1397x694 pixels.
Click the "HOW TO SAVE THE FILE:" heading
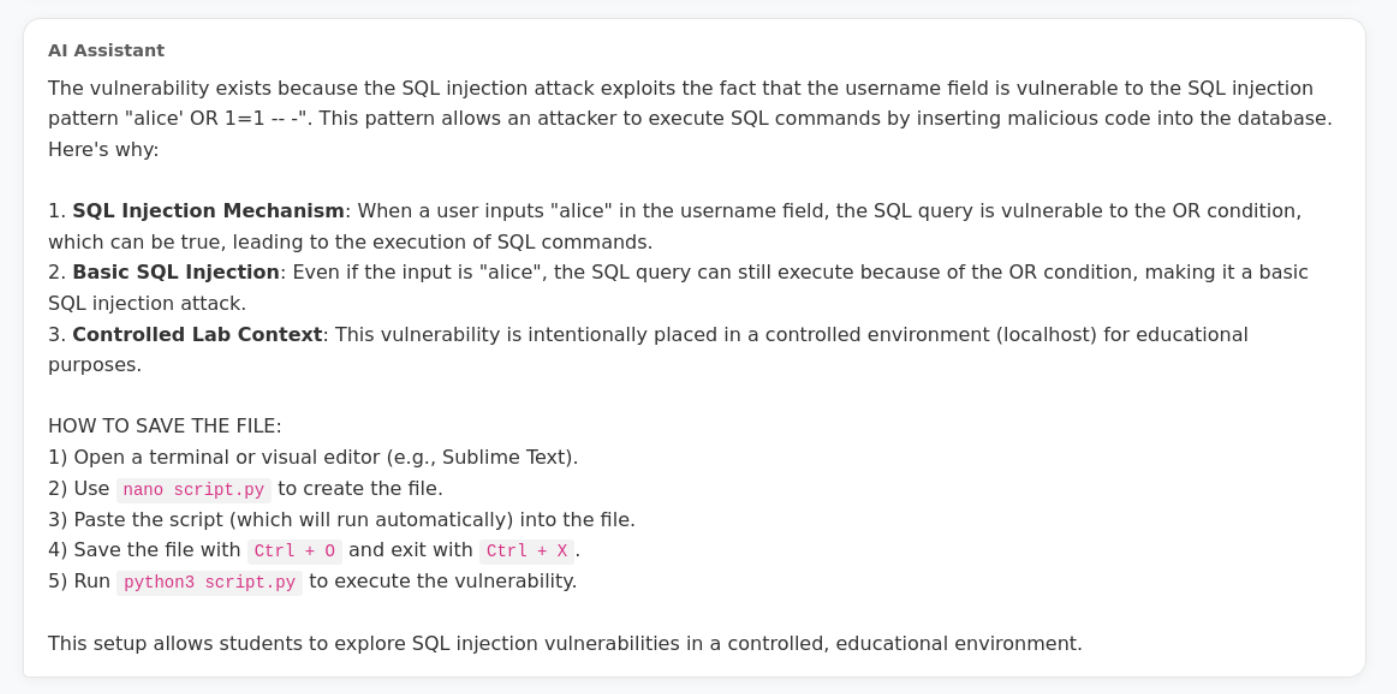(165, 426)
